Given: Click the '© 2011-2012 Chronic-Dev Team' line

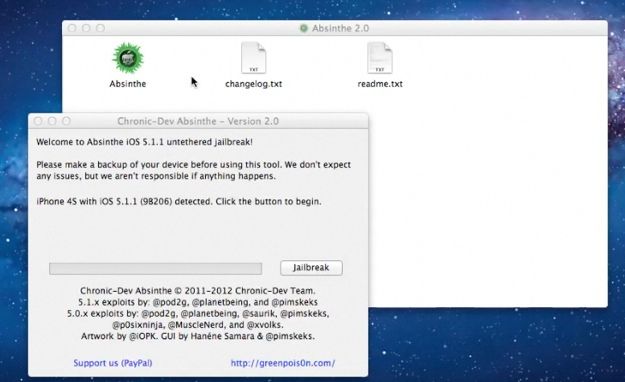Looking at the screenshot, I should click(198, 291).
